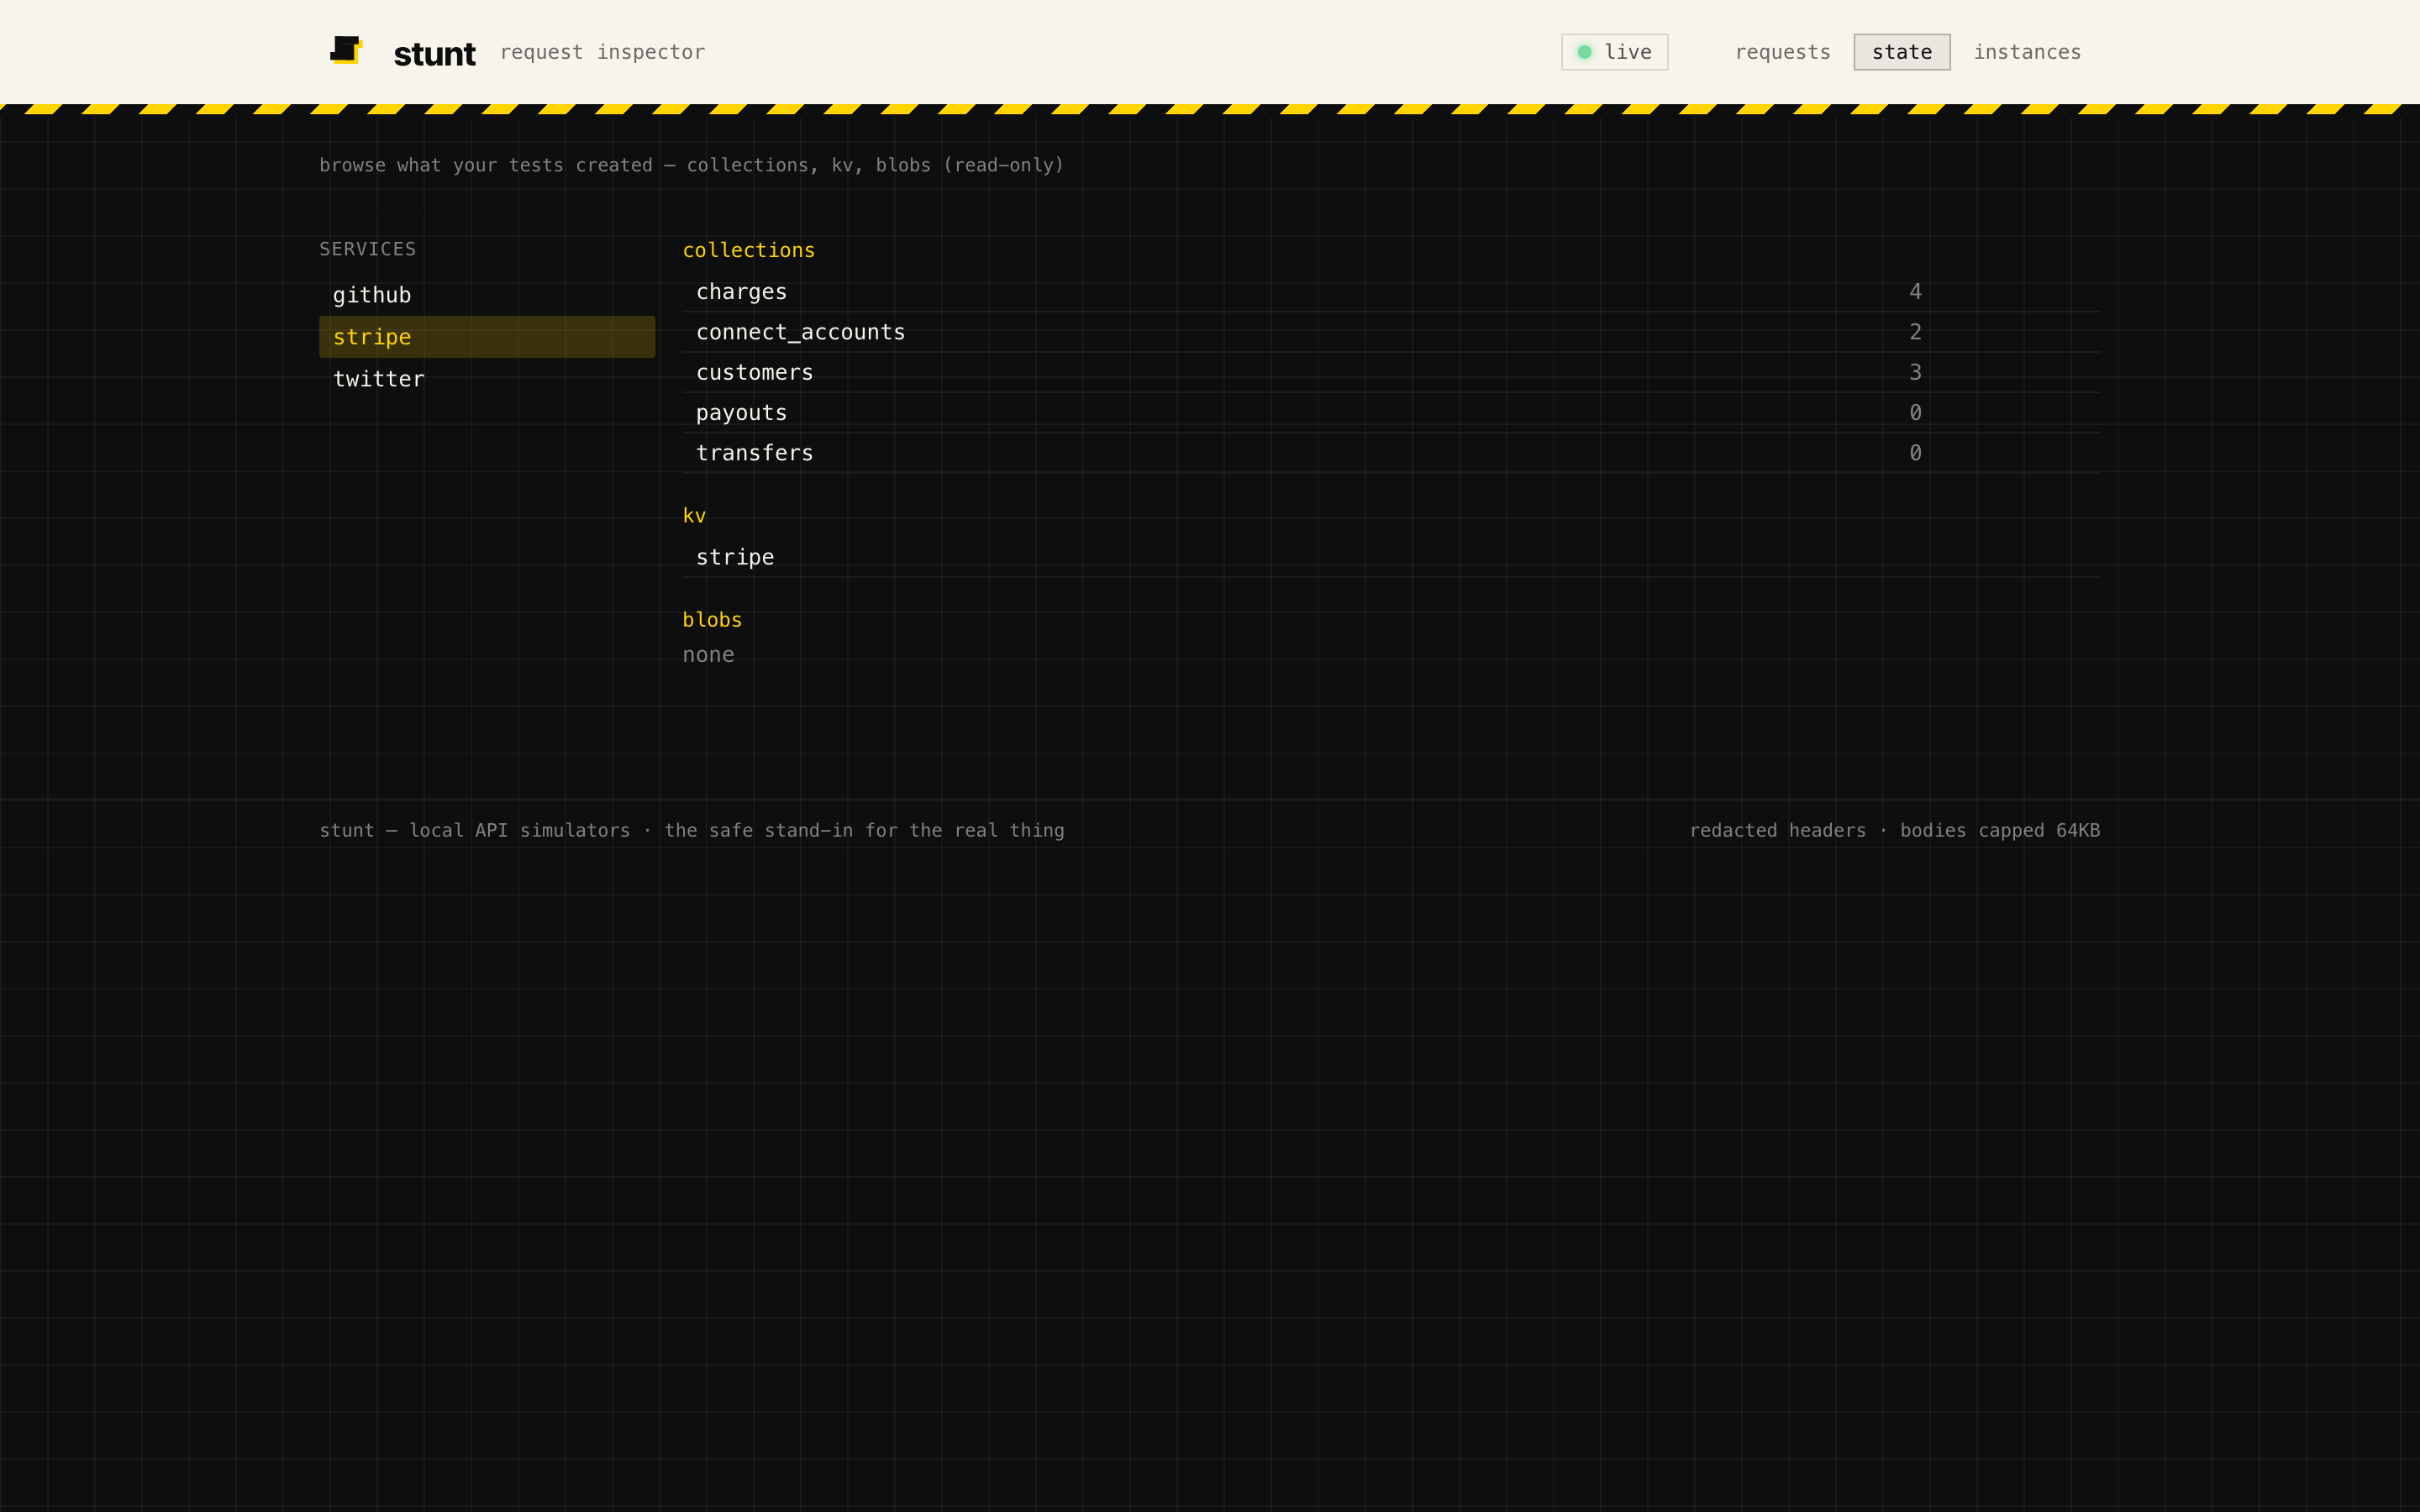Select github in services list
The image size is (2420, 1512).
[487, 295]
